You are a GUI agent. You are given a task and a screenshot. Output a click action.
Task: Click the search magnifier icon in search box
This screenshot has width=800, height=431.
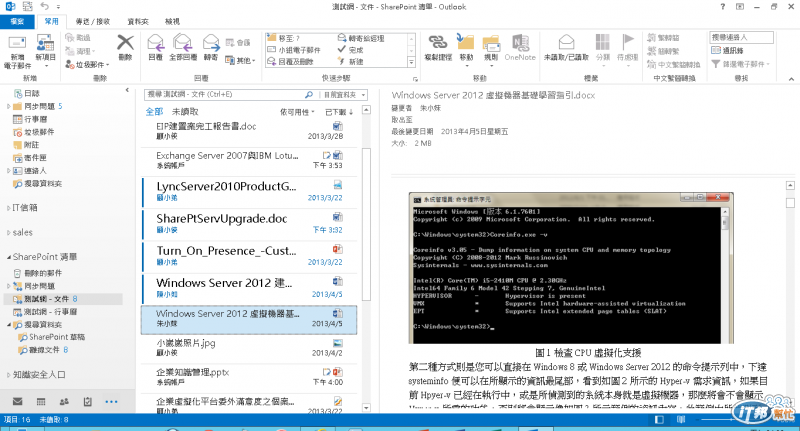pos(309,94)
